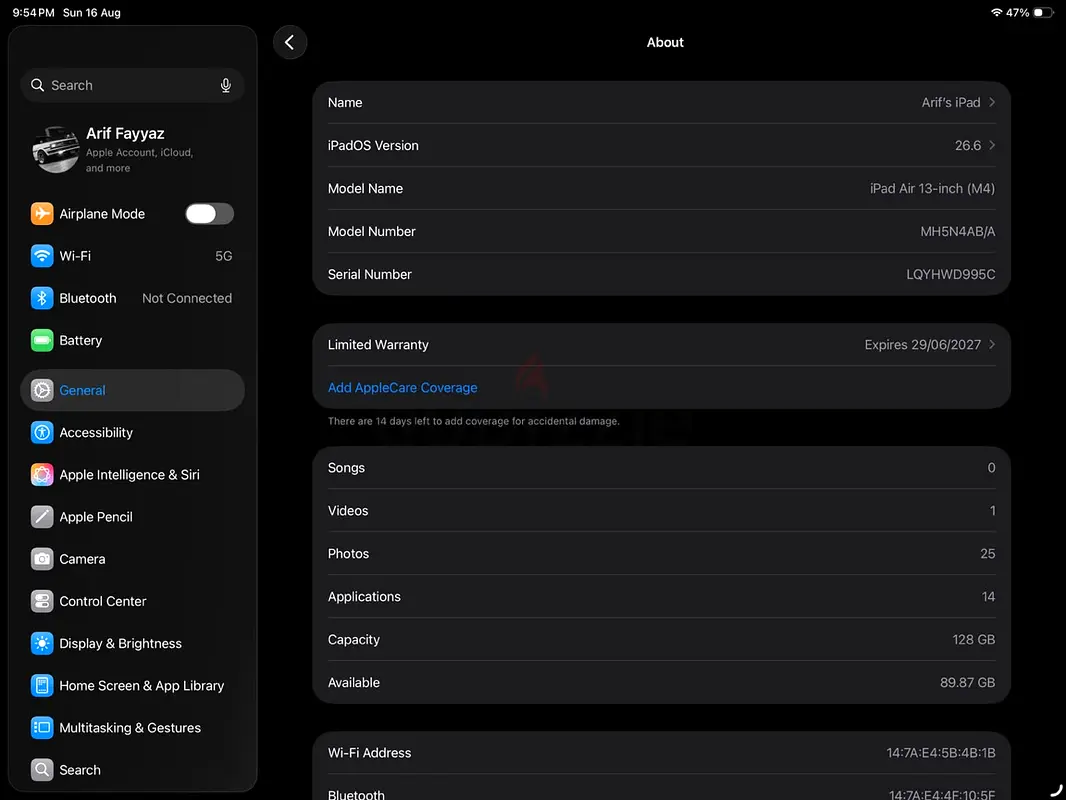Open Bluetooth settings in sidebar
The image size is (1066, 800).
133,298
